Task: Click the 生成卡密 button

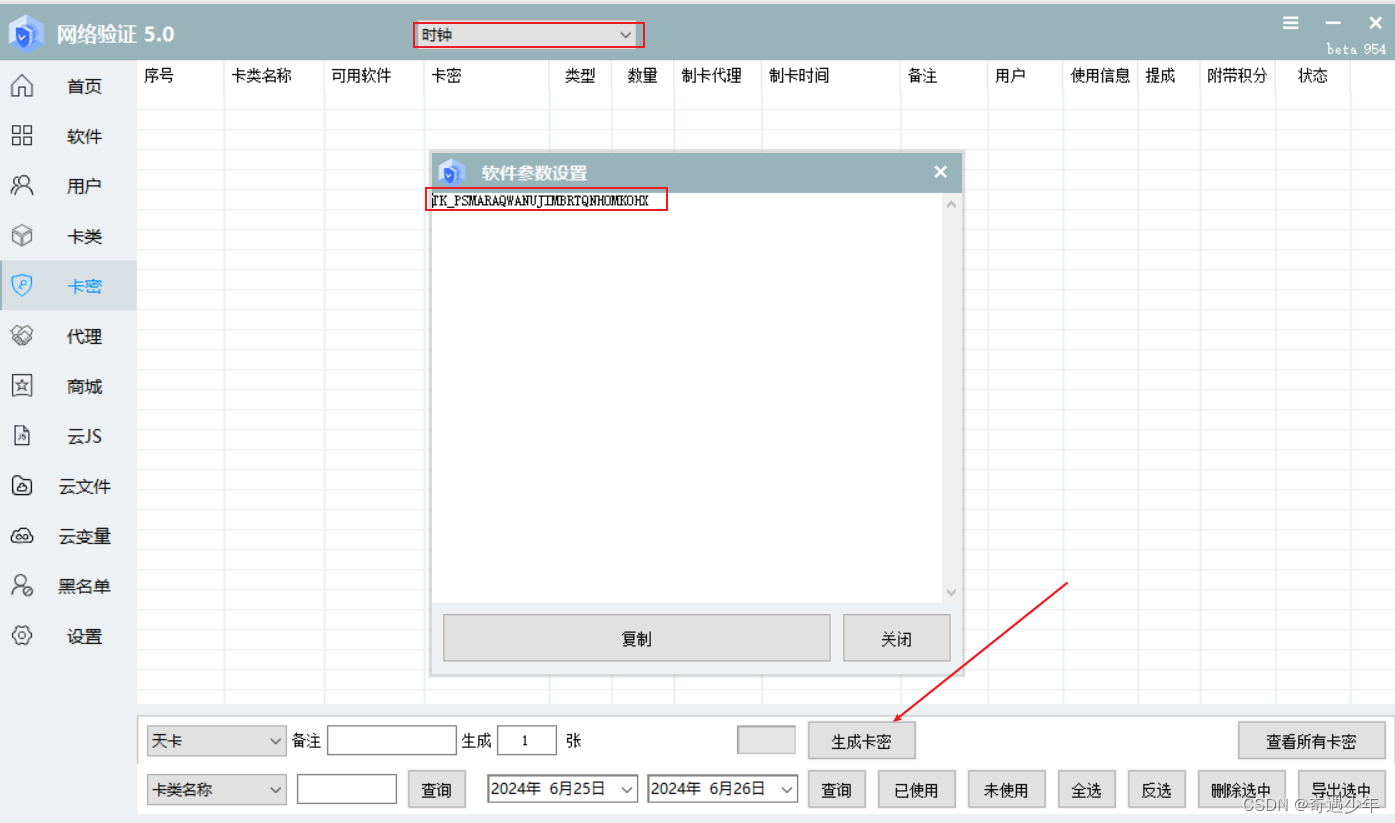Action: tap(861, 741)
